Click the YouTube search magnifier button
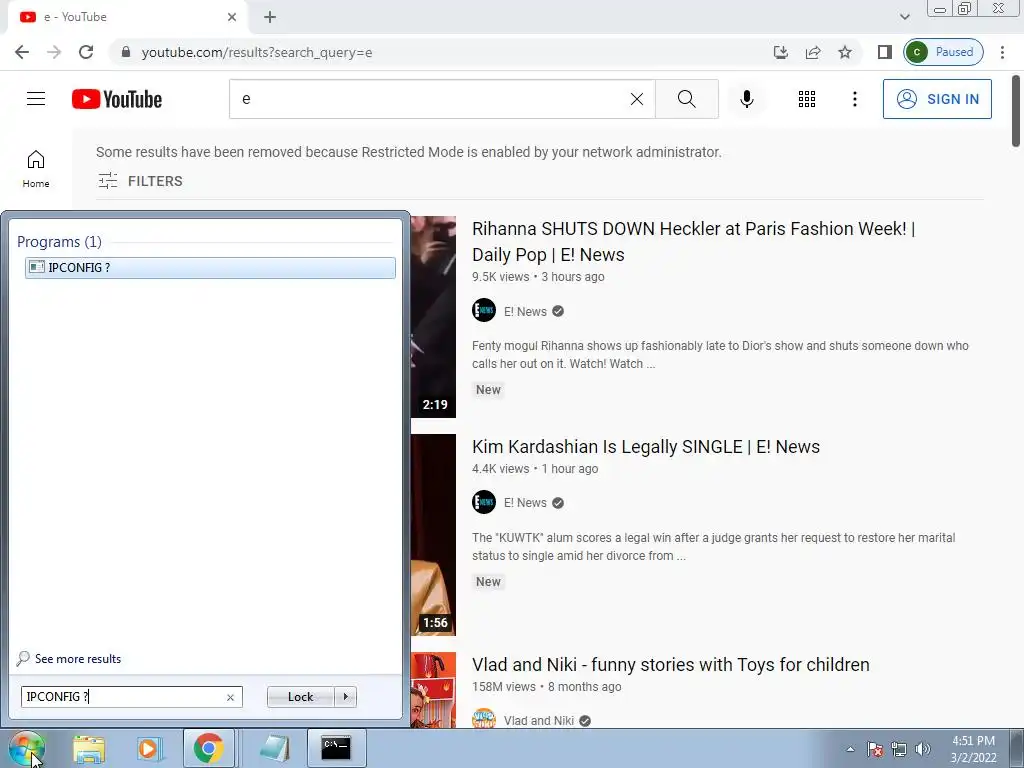 [686, 99]
